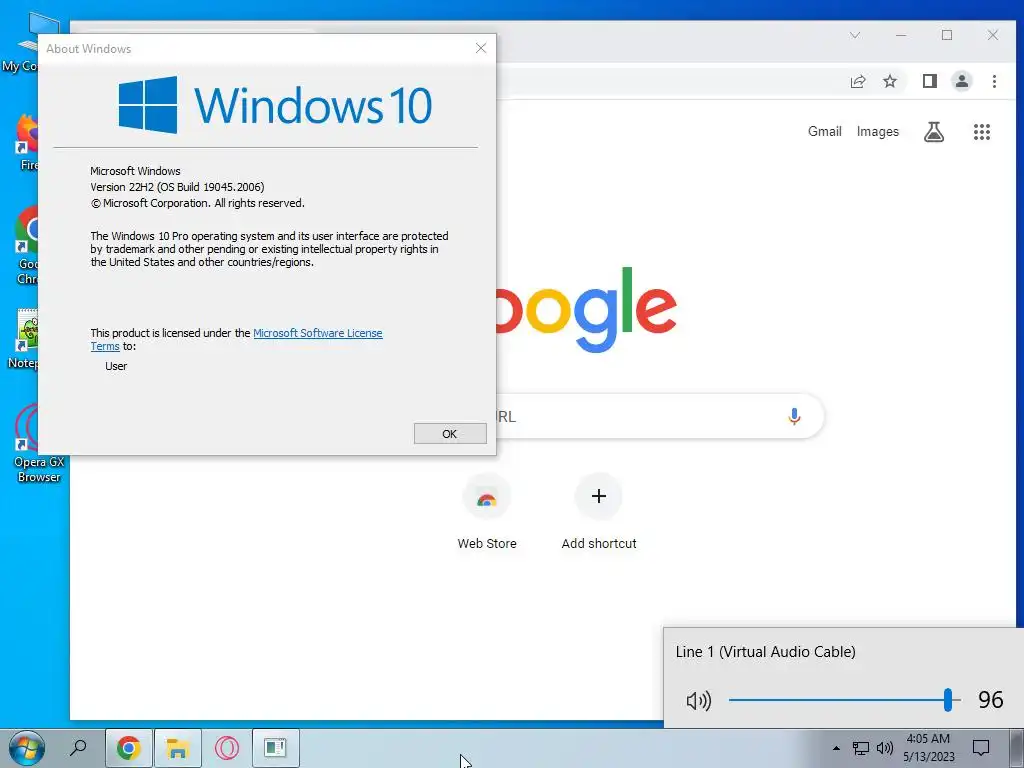This screenshot has height=768, width=1024.
Task: Open network tray icon
Action: [861, 748]
